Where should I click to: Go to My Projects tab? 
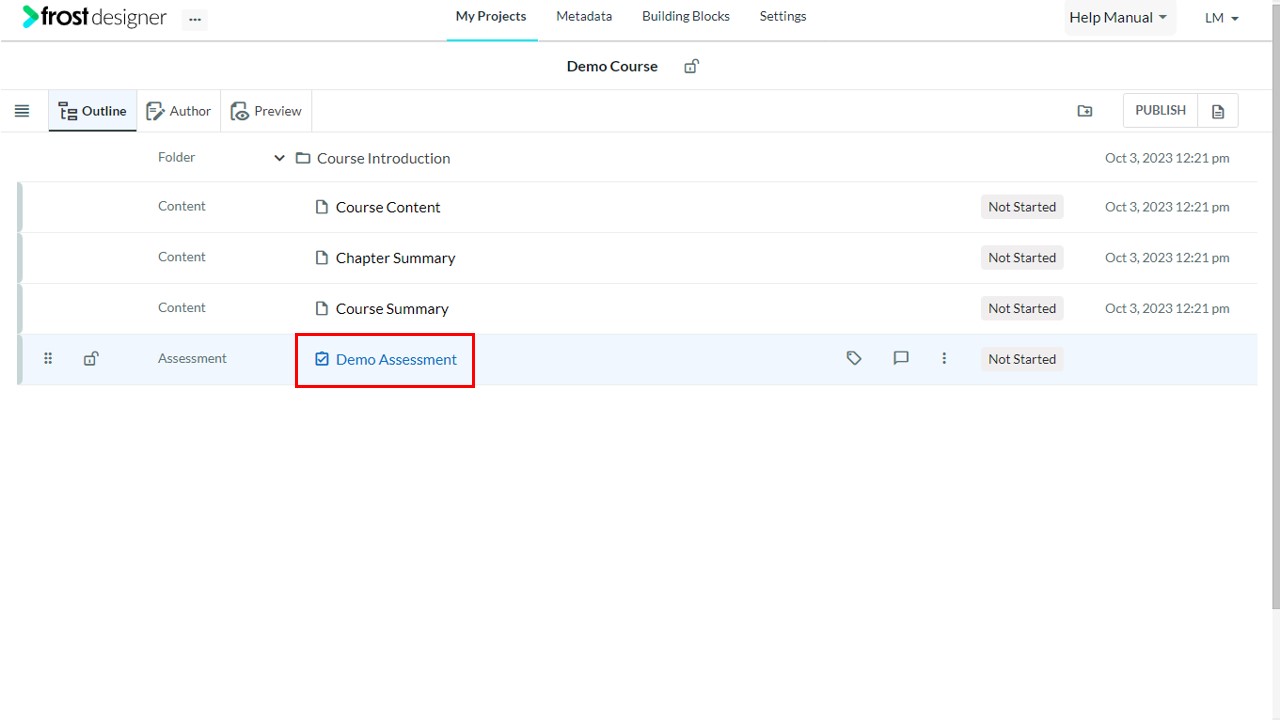(491, 17)
